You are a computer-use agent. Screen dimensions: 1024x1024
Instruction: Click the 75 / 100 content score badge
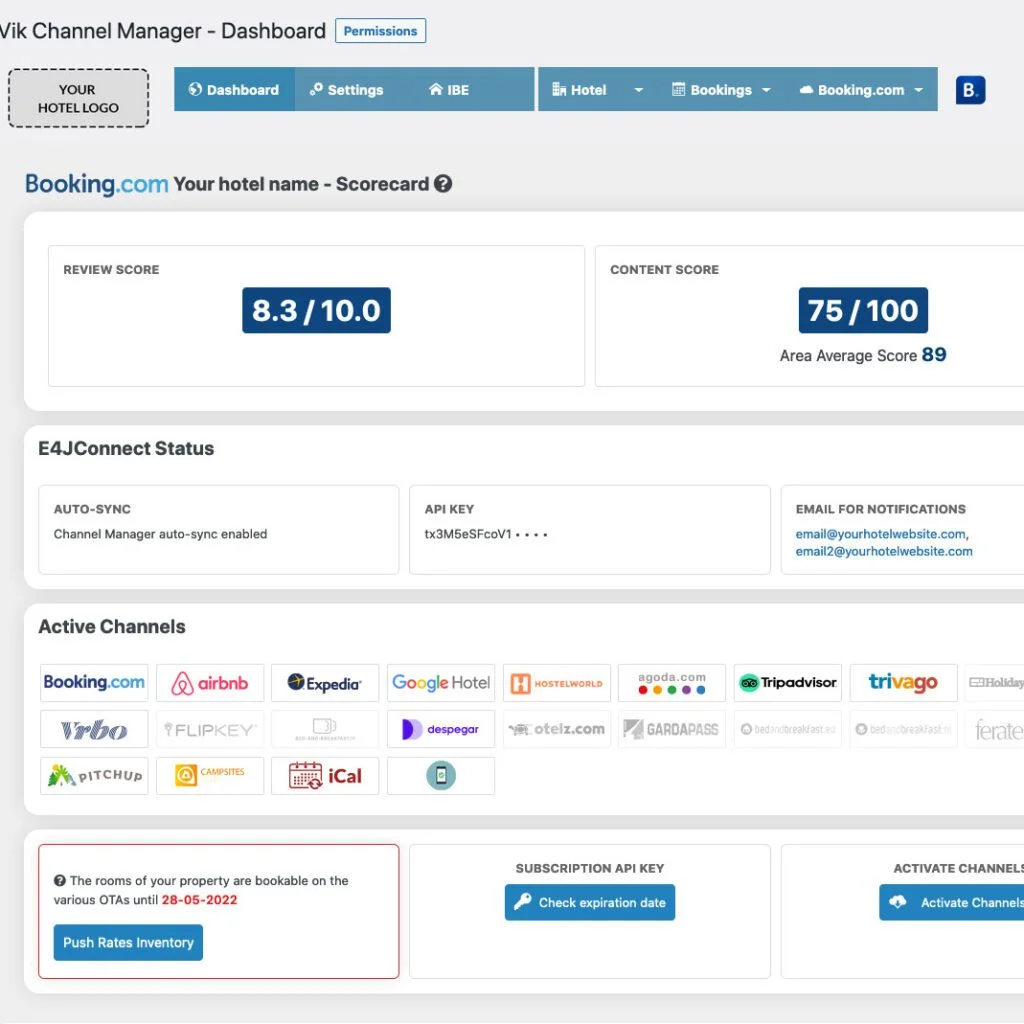pos(863,310)
